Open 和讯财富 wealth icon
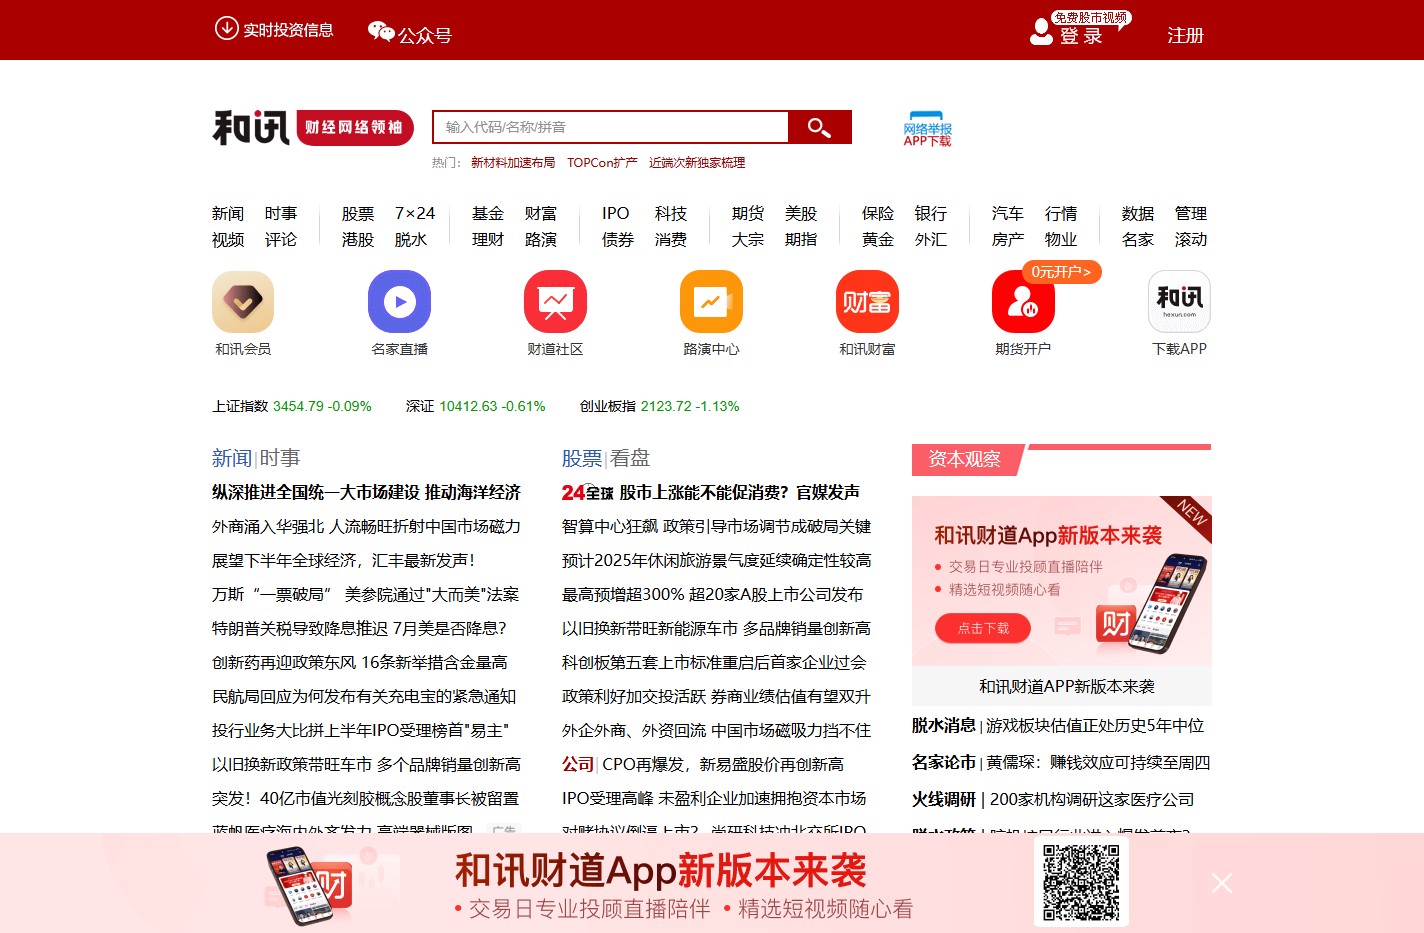The width and height of the screenshot is (1424, 933). point(867,301)
